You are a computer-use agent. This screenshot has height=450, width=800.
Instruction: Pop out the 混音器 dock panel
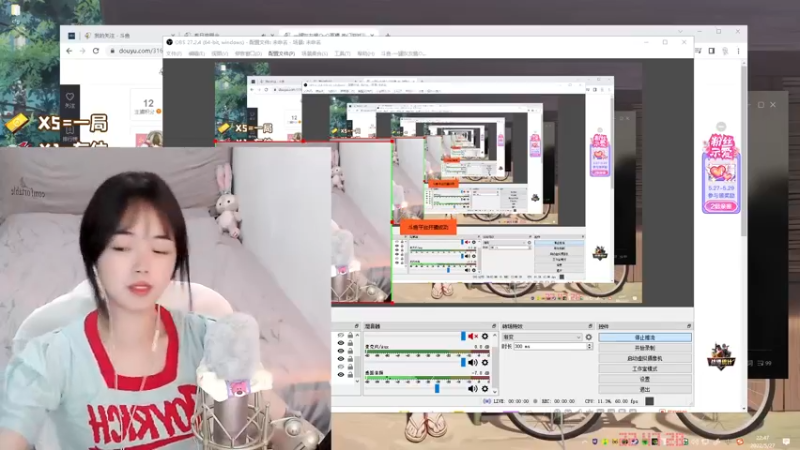[x=494, y=326]
